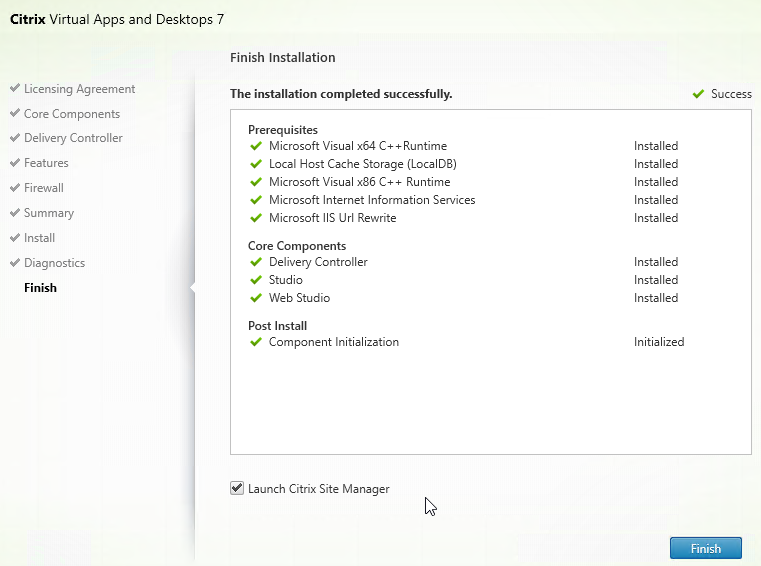Click 'Component Initialization' text
This screenshot has width=761, height=566.
[x=334, y=342]
